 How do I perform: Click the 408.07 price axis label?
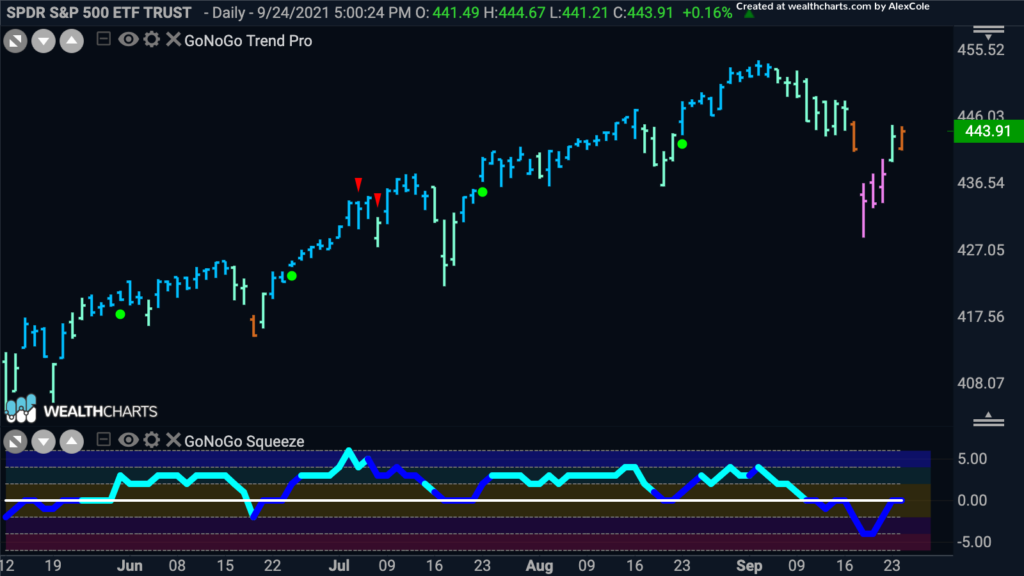click(x=980, y=383)
